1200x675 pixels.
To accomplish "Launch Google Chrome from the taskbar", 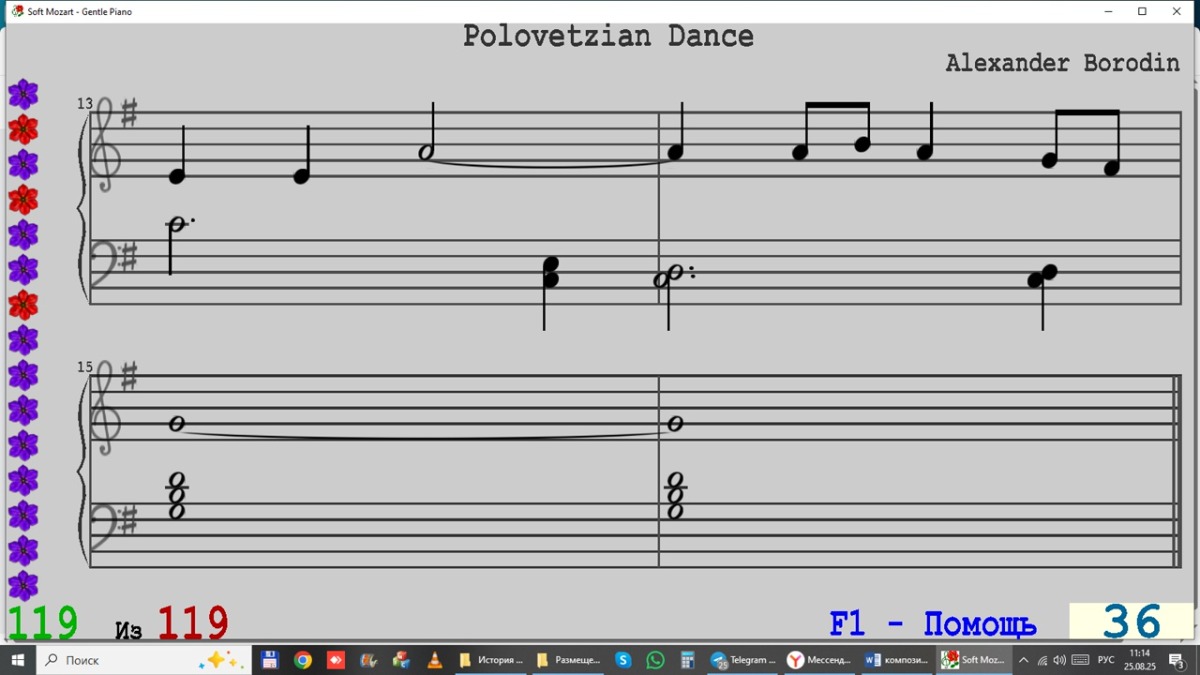I will (302, 660).
